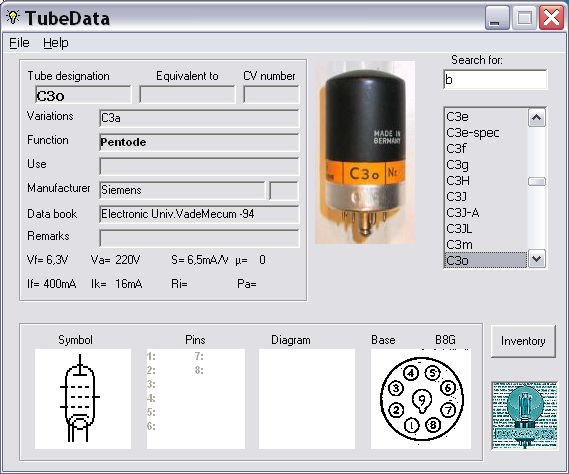569x474 pixels.
Task: Click the Variations field showing C3a
Action: [199, 118]
